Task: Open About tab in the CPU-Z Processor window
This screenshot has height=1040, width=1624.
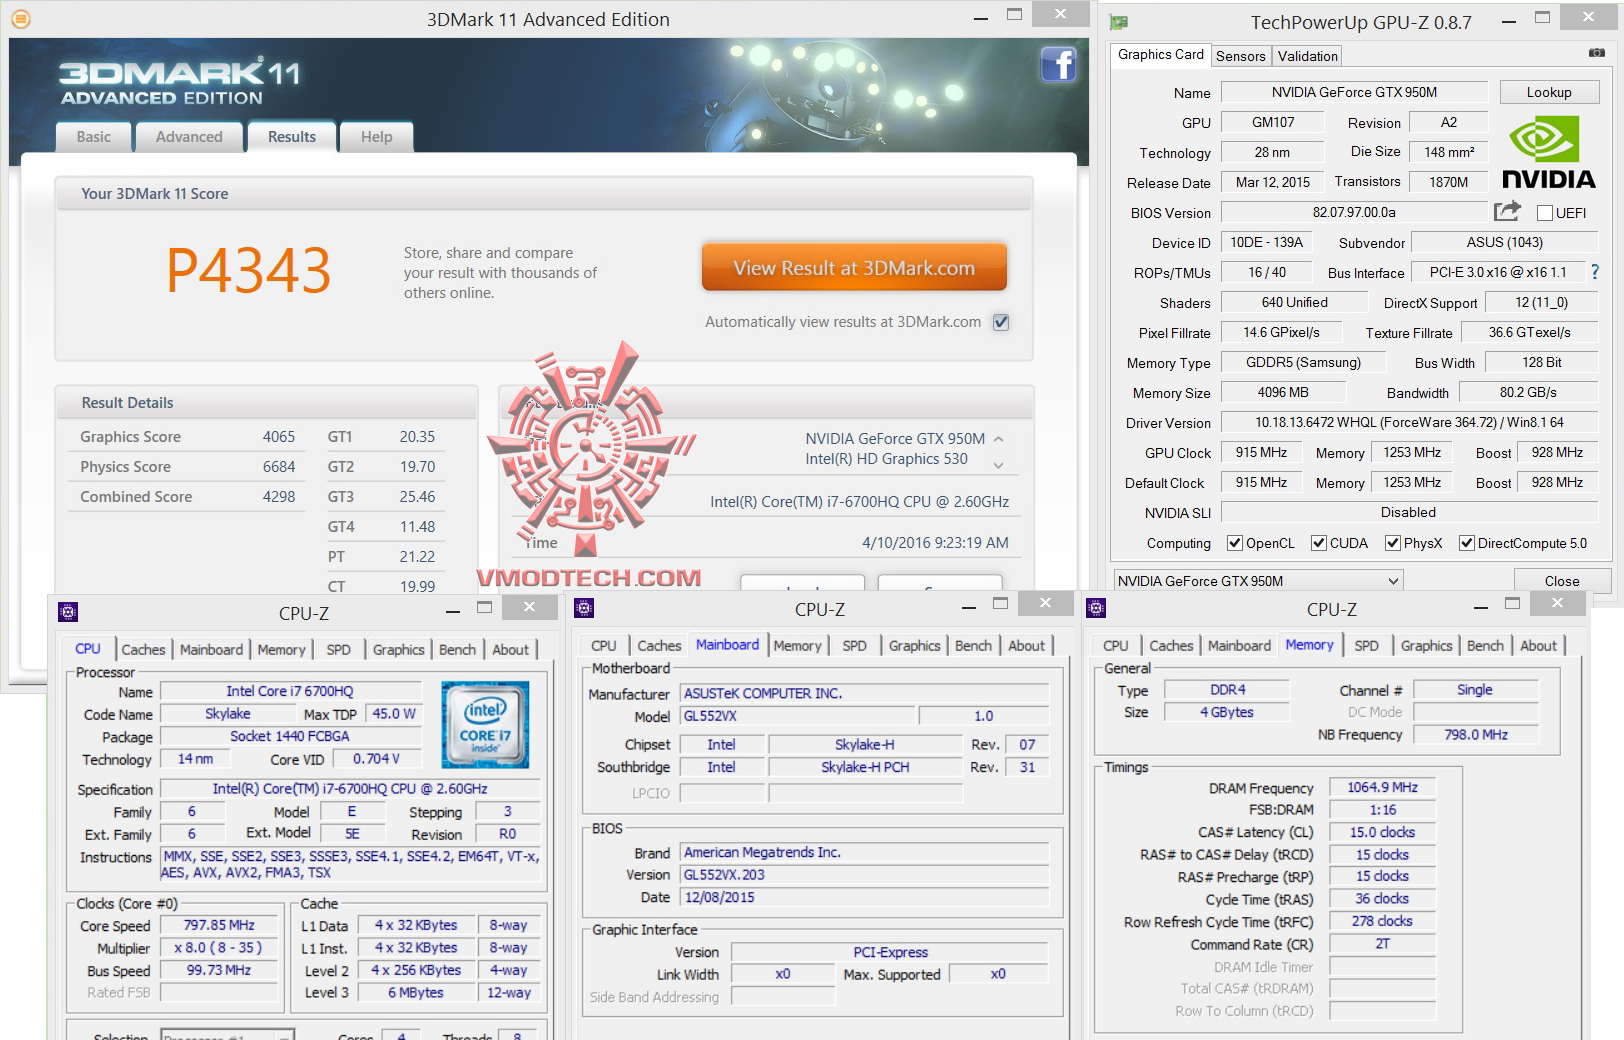Action: pyautogui.click(x=511, y=650)
